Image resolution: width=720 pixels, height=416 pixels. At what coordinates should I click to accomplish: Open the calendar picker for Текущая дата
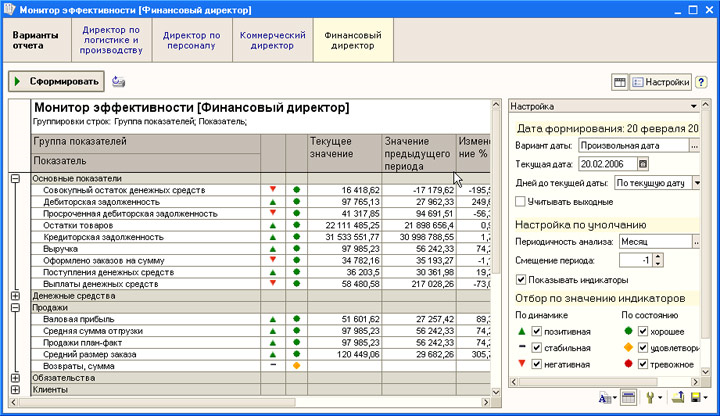643,164
